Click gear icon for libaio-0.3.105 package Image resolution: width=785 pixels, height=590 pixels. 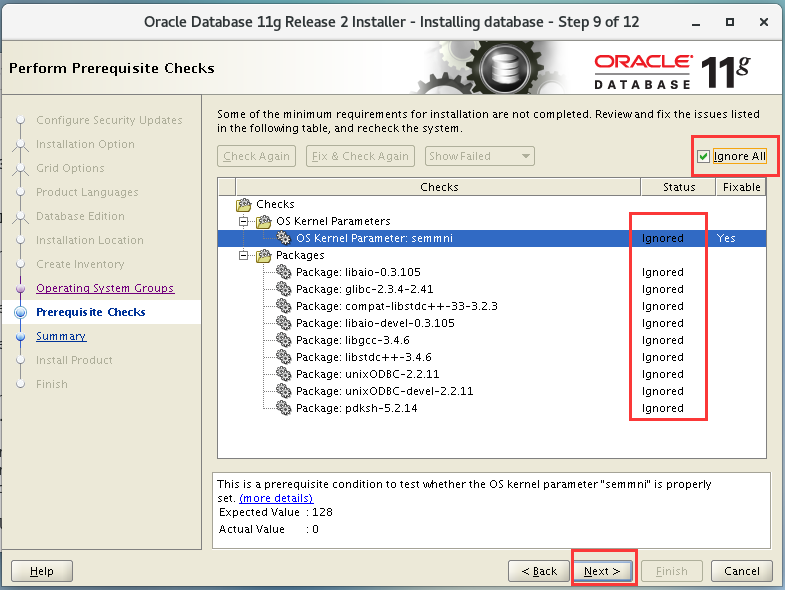pos(283,272)
